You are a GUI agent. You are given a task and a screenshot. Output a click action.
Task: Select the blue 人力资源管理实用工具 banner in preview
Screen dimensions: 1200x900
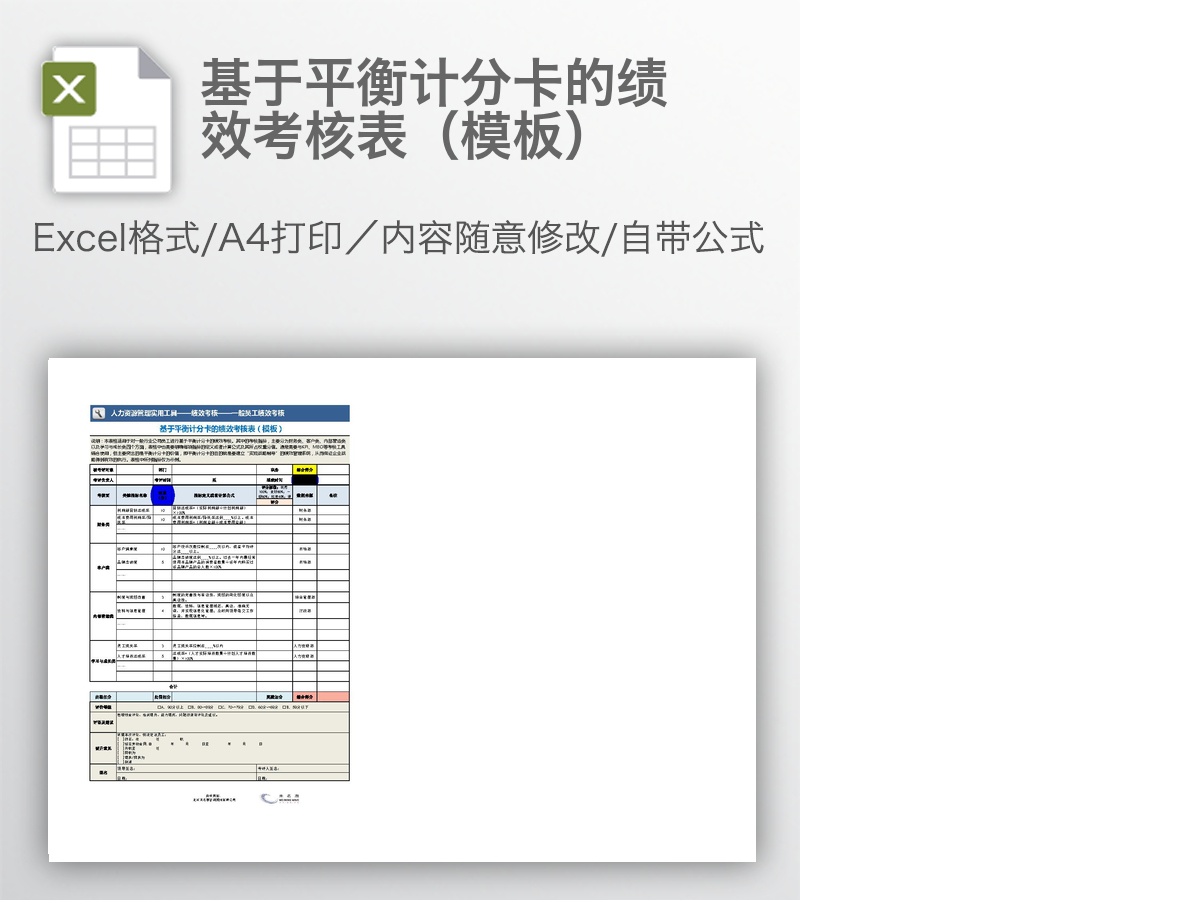219,413
